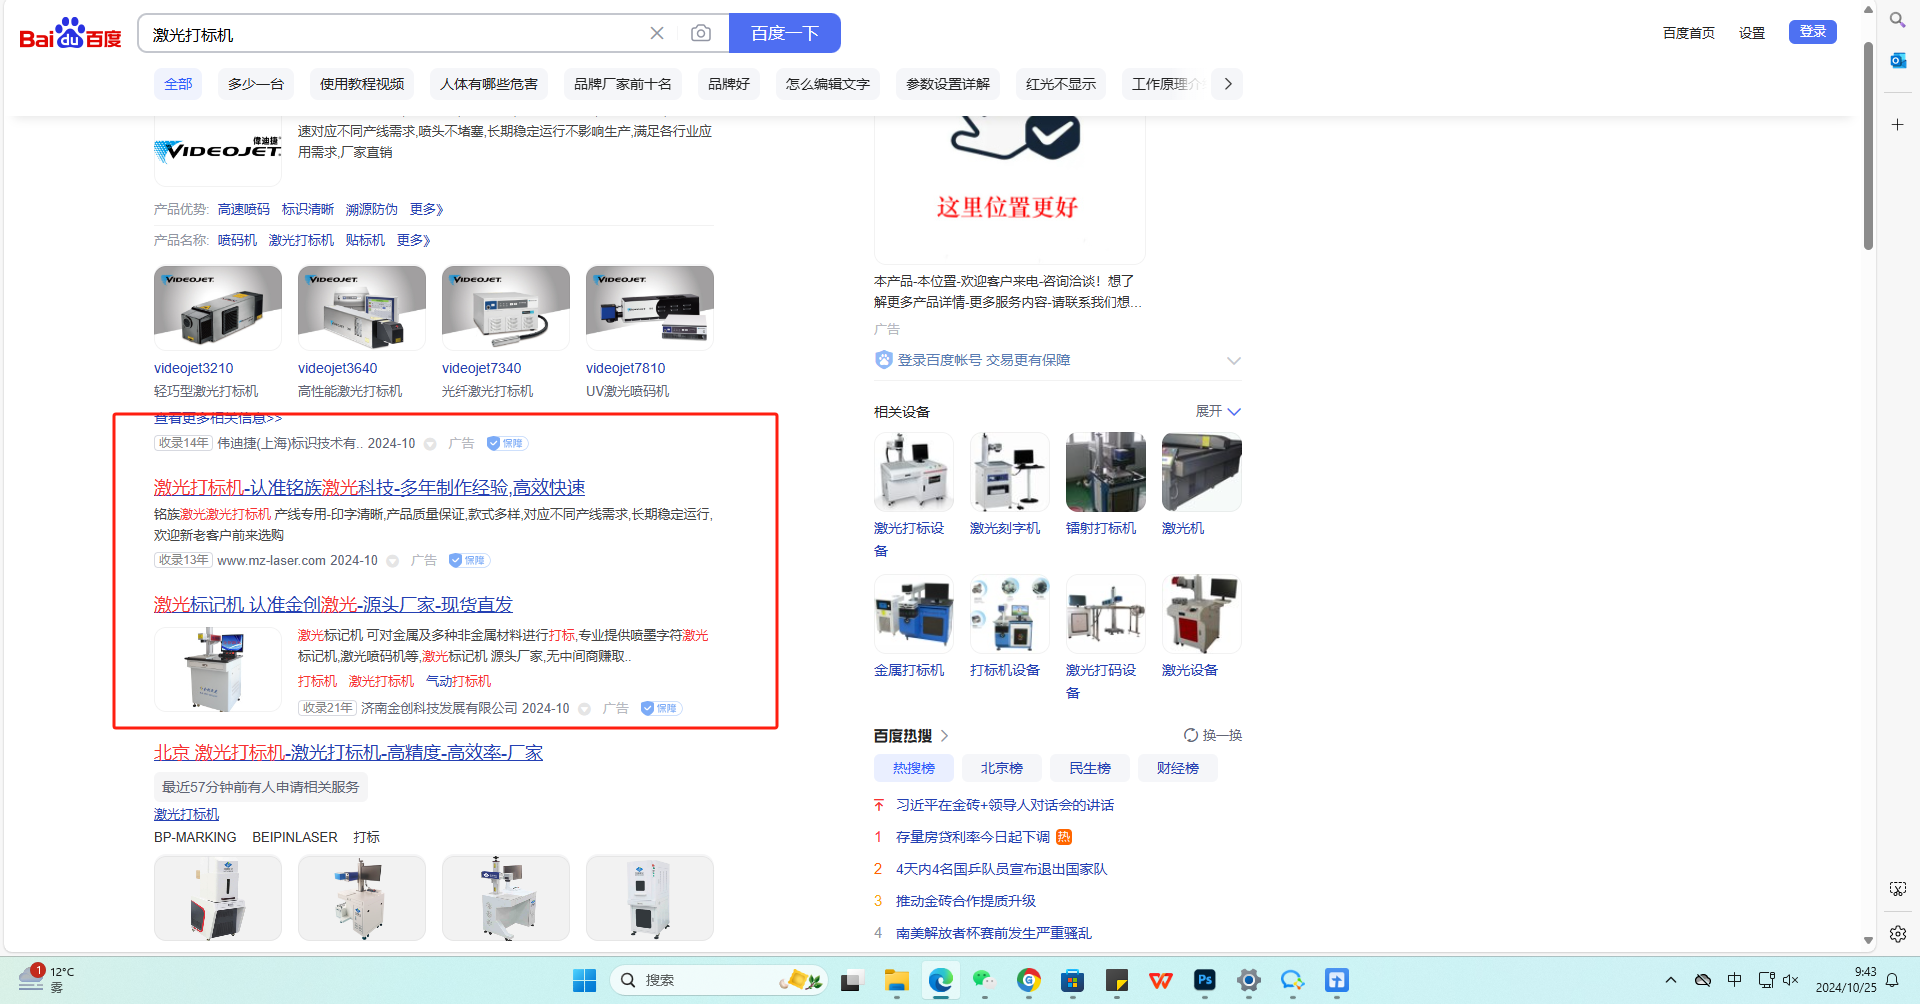Click the sidebar screenshot tool icon
Viewport: 1920px width, 1004px height.
tap(1897, 889)
